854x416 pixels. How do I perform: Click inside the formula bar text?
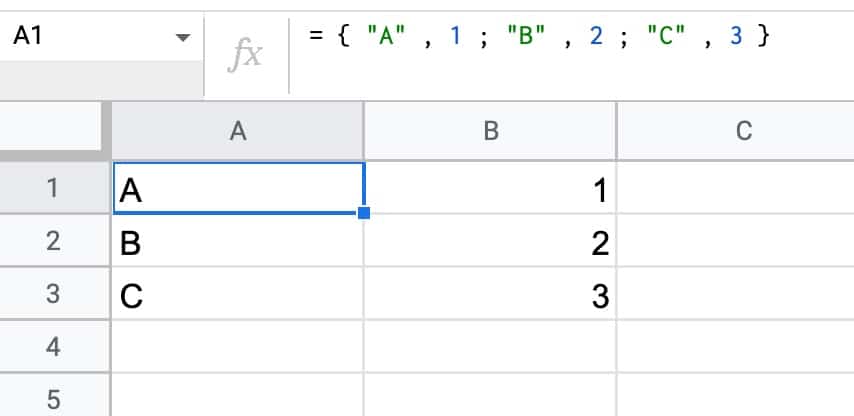tap(539, 36)
